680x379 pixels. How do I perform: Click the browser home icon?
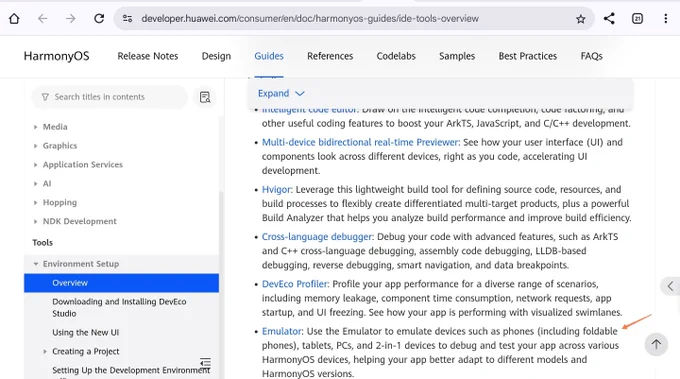pyautogui.click(x=14, y=19)
